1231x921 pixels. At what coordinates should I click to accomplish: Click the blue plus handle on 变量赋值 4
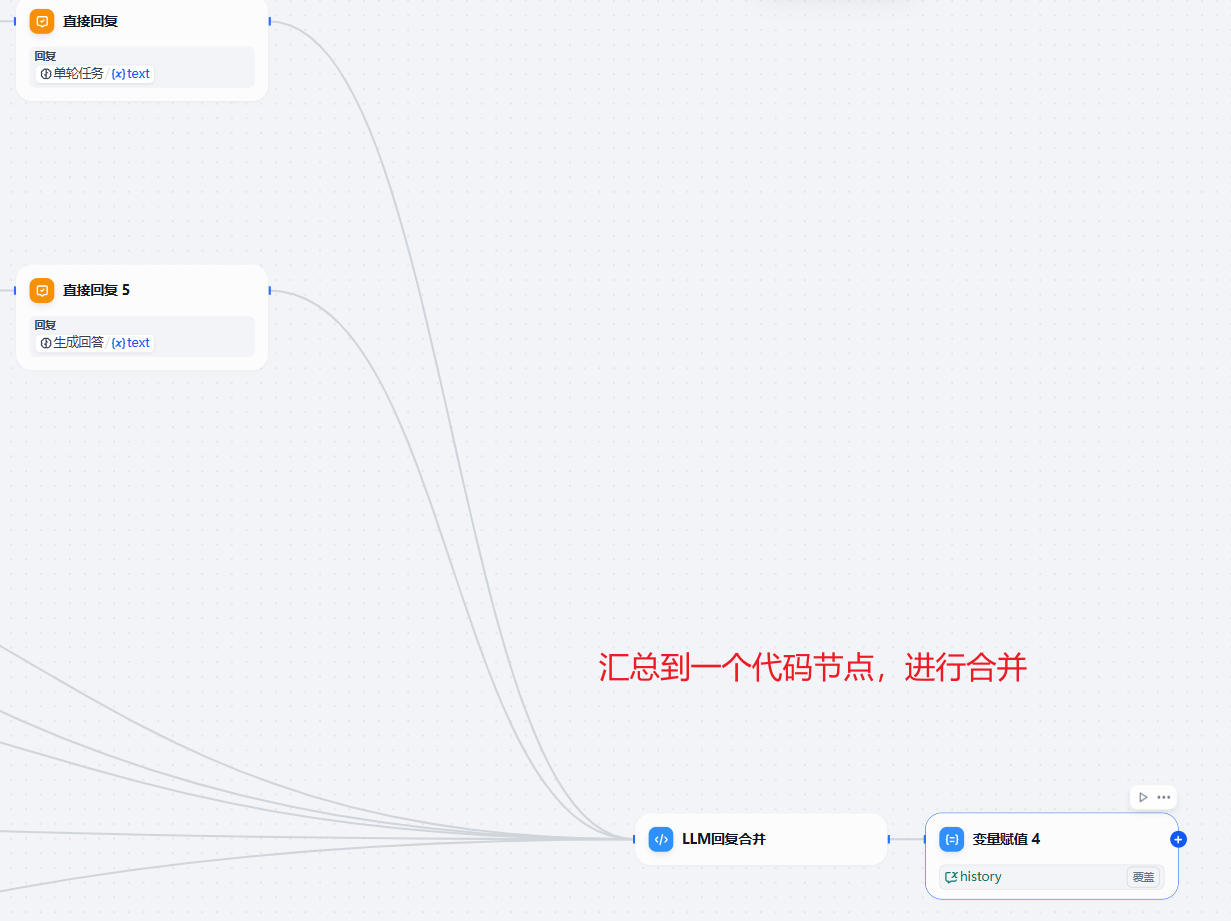(1178, 839)
